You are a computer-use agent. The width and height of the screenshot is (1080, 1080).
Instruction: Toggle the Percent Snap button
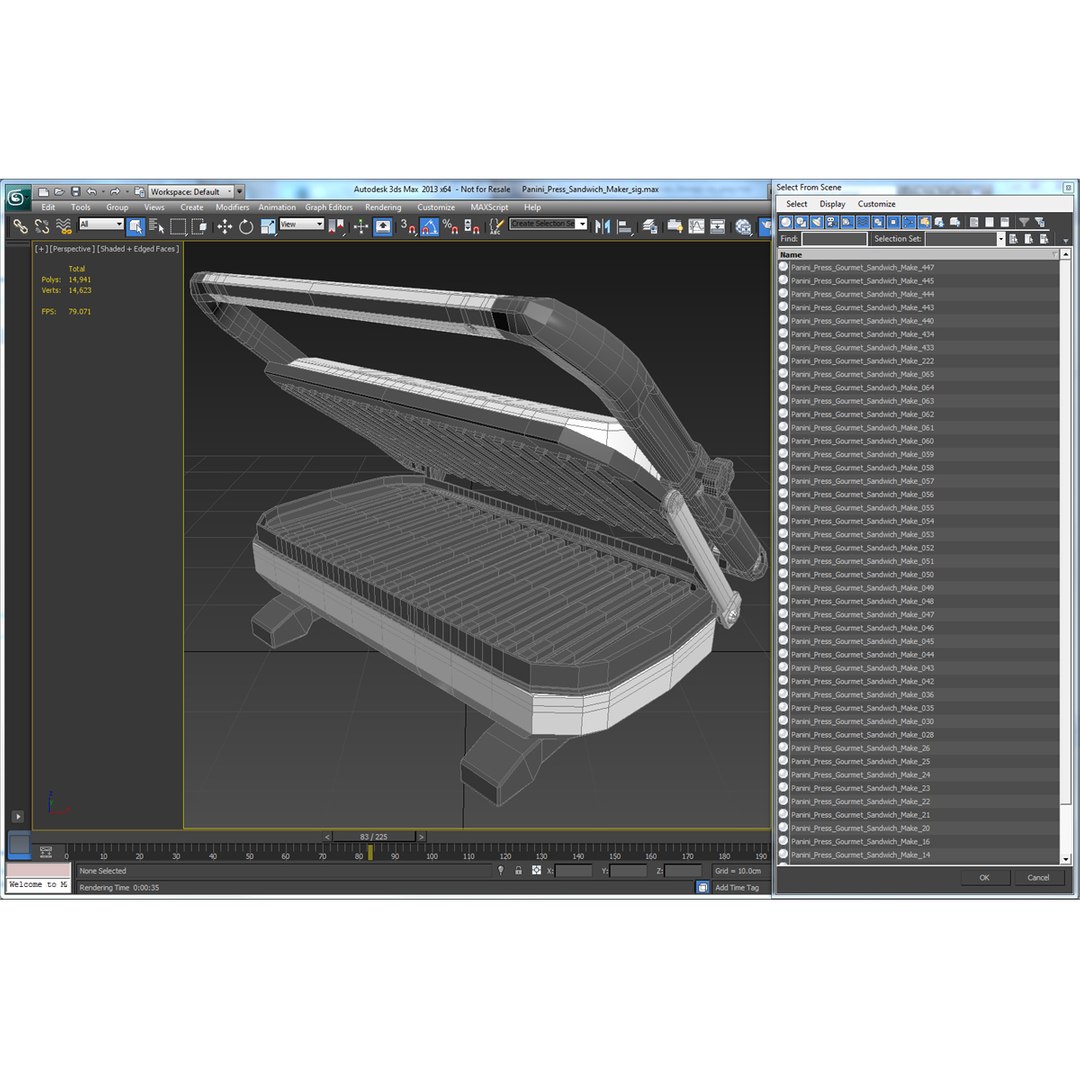[x=450, y=226]
